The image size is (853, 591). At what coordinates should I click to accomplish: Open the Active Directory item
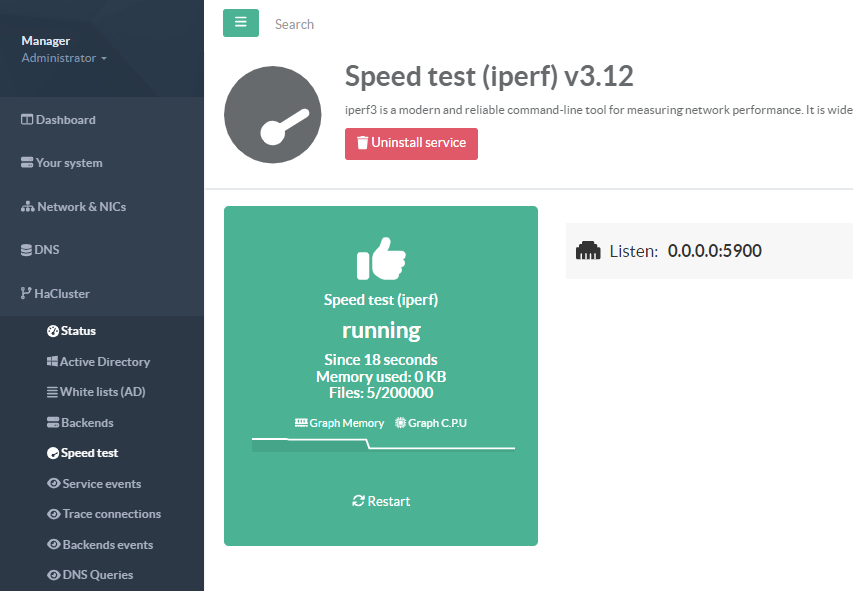coord(103,362)
